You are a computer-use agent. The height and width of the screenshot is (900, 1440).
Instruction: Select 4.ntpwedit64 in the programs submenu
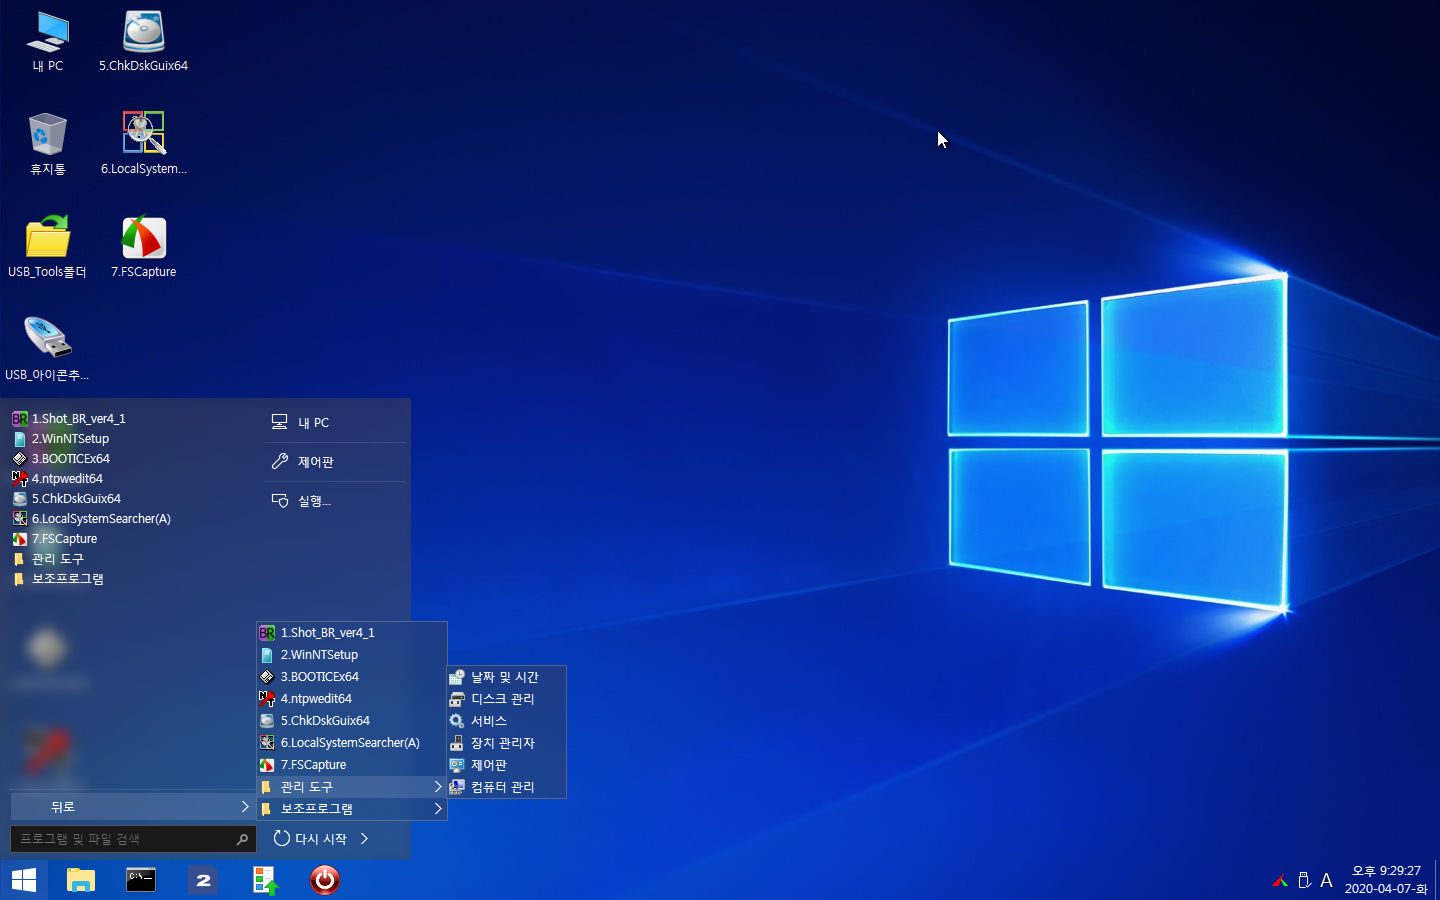click(352, 699)
